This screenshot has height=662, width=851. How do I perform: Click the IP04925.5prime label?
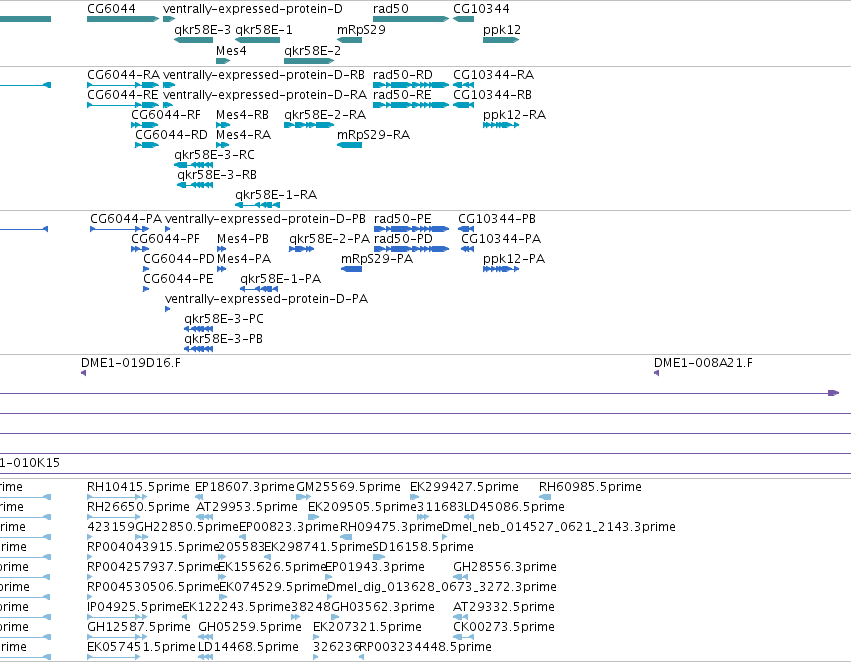coord(135,607)
